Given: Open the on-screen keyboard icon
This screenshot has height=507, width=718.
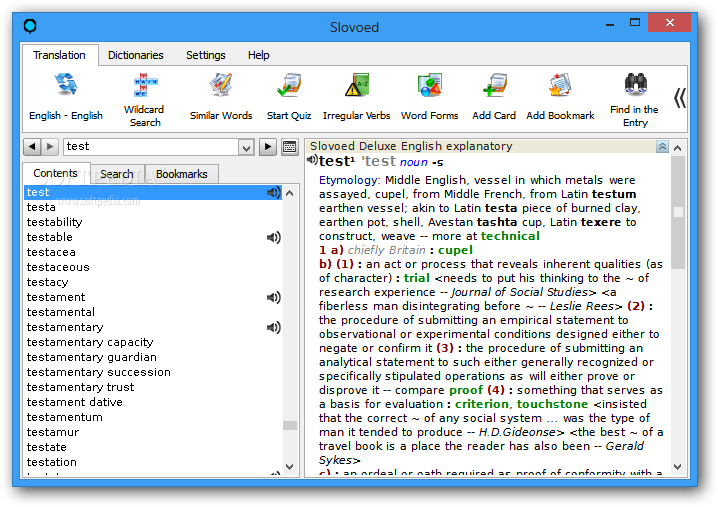Looking at the screenshot, I should [290, 147].
